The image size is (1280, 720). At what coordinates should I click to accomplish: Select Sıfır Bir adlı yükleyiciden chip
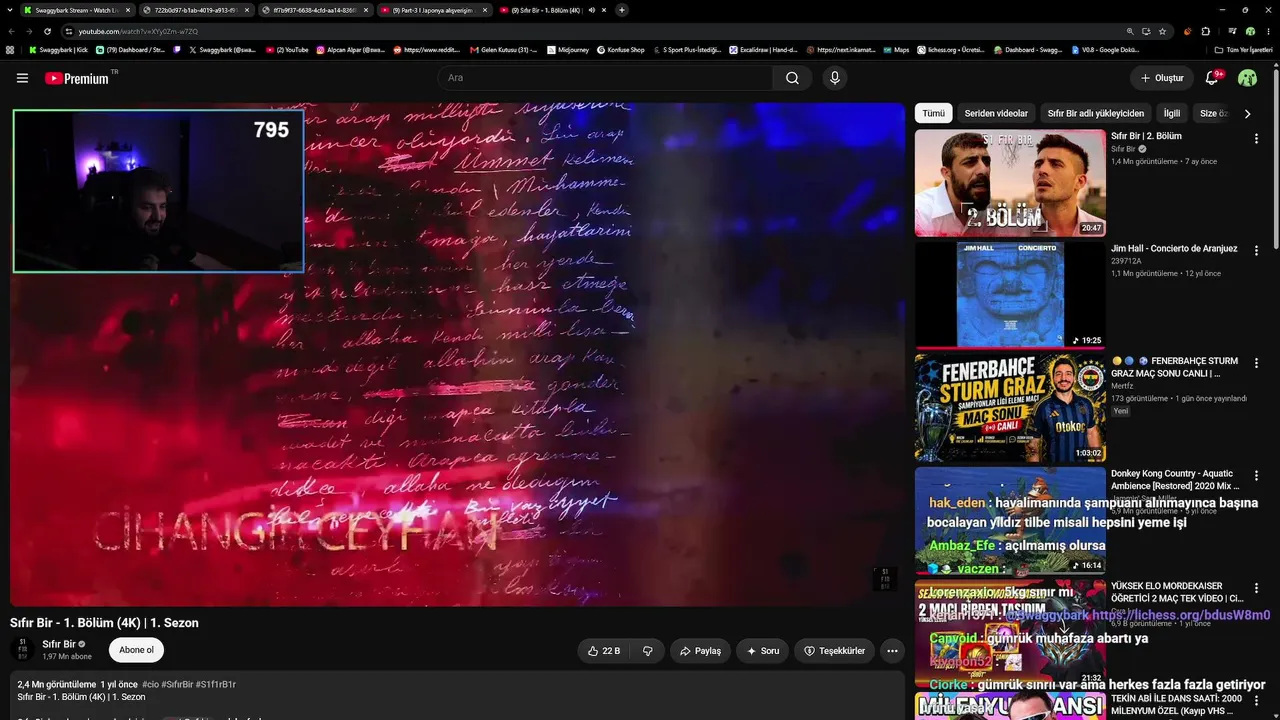[x=1095, y=114]
